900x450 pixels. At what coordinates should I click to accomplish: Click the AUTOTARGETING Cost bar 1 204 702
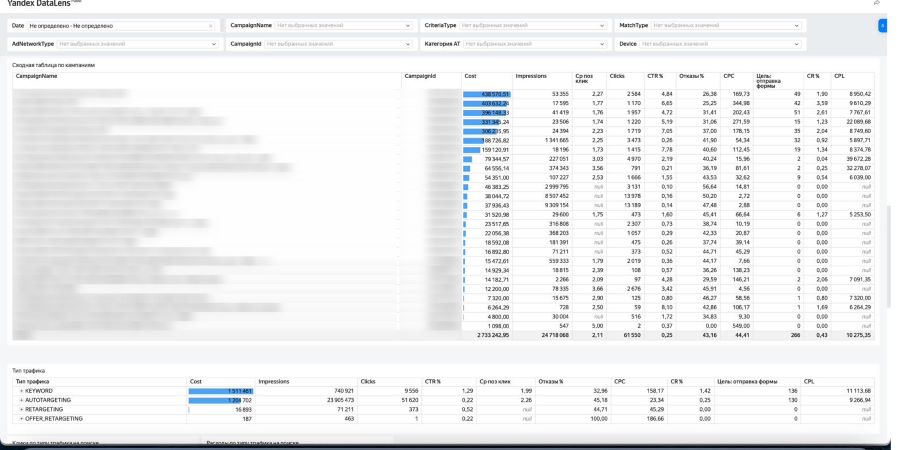221,400
